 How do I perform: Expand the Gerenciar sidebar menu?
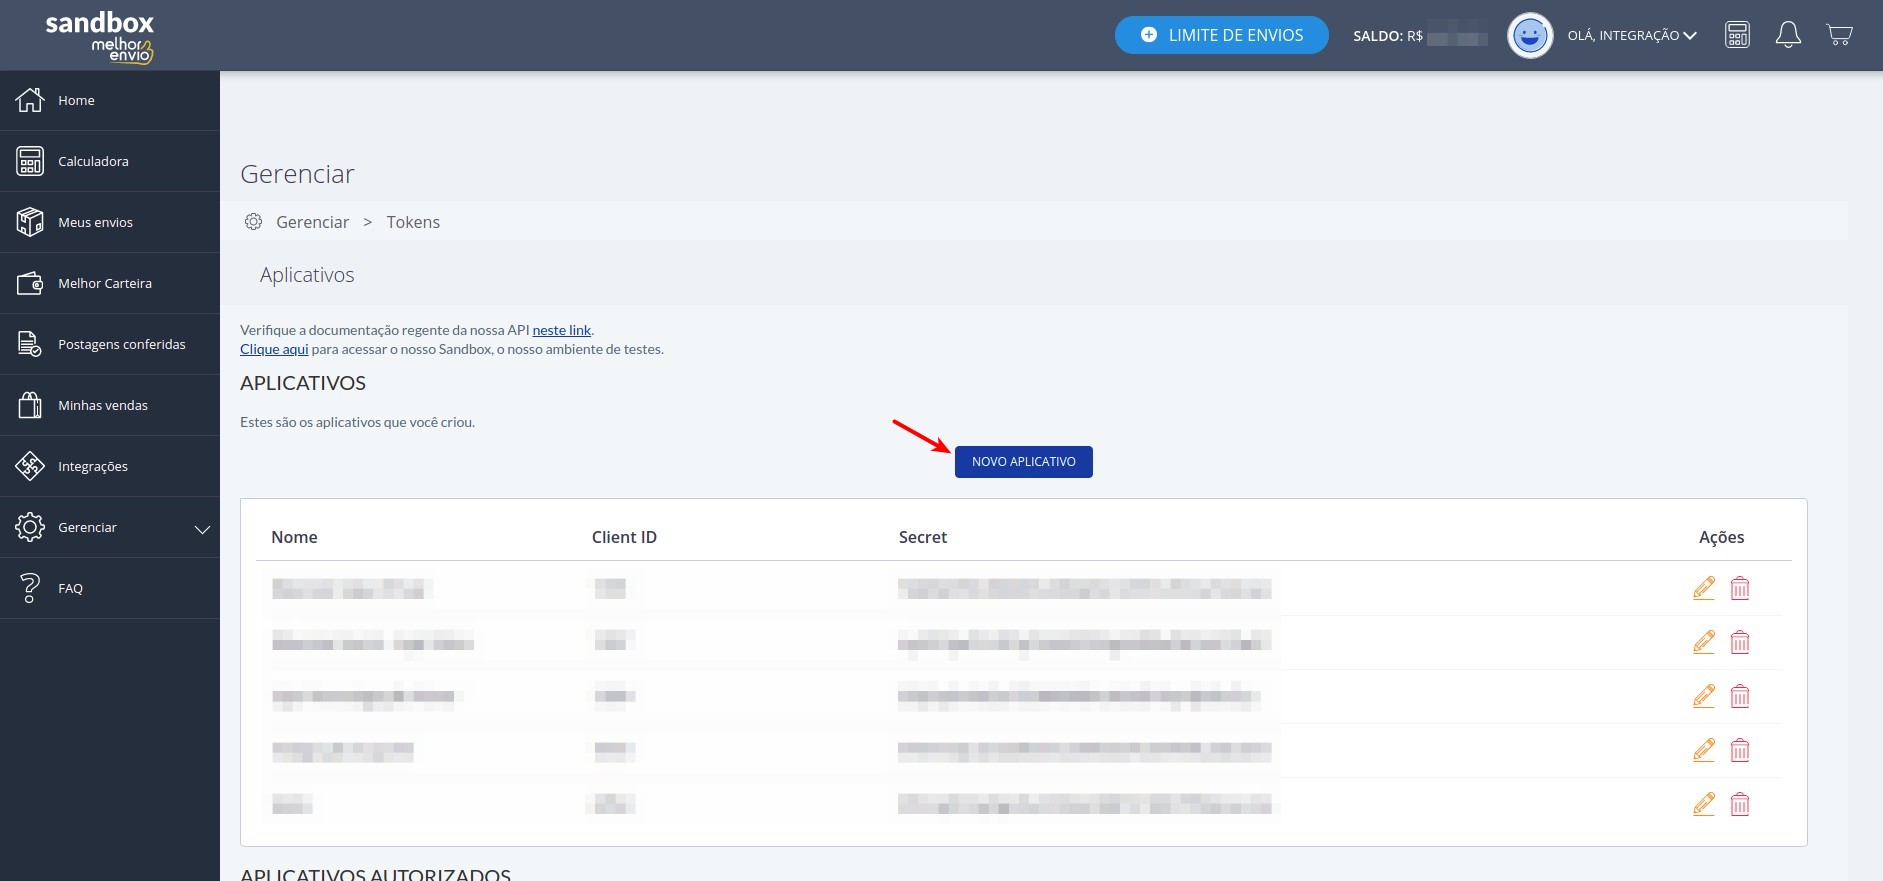[110, 527]
